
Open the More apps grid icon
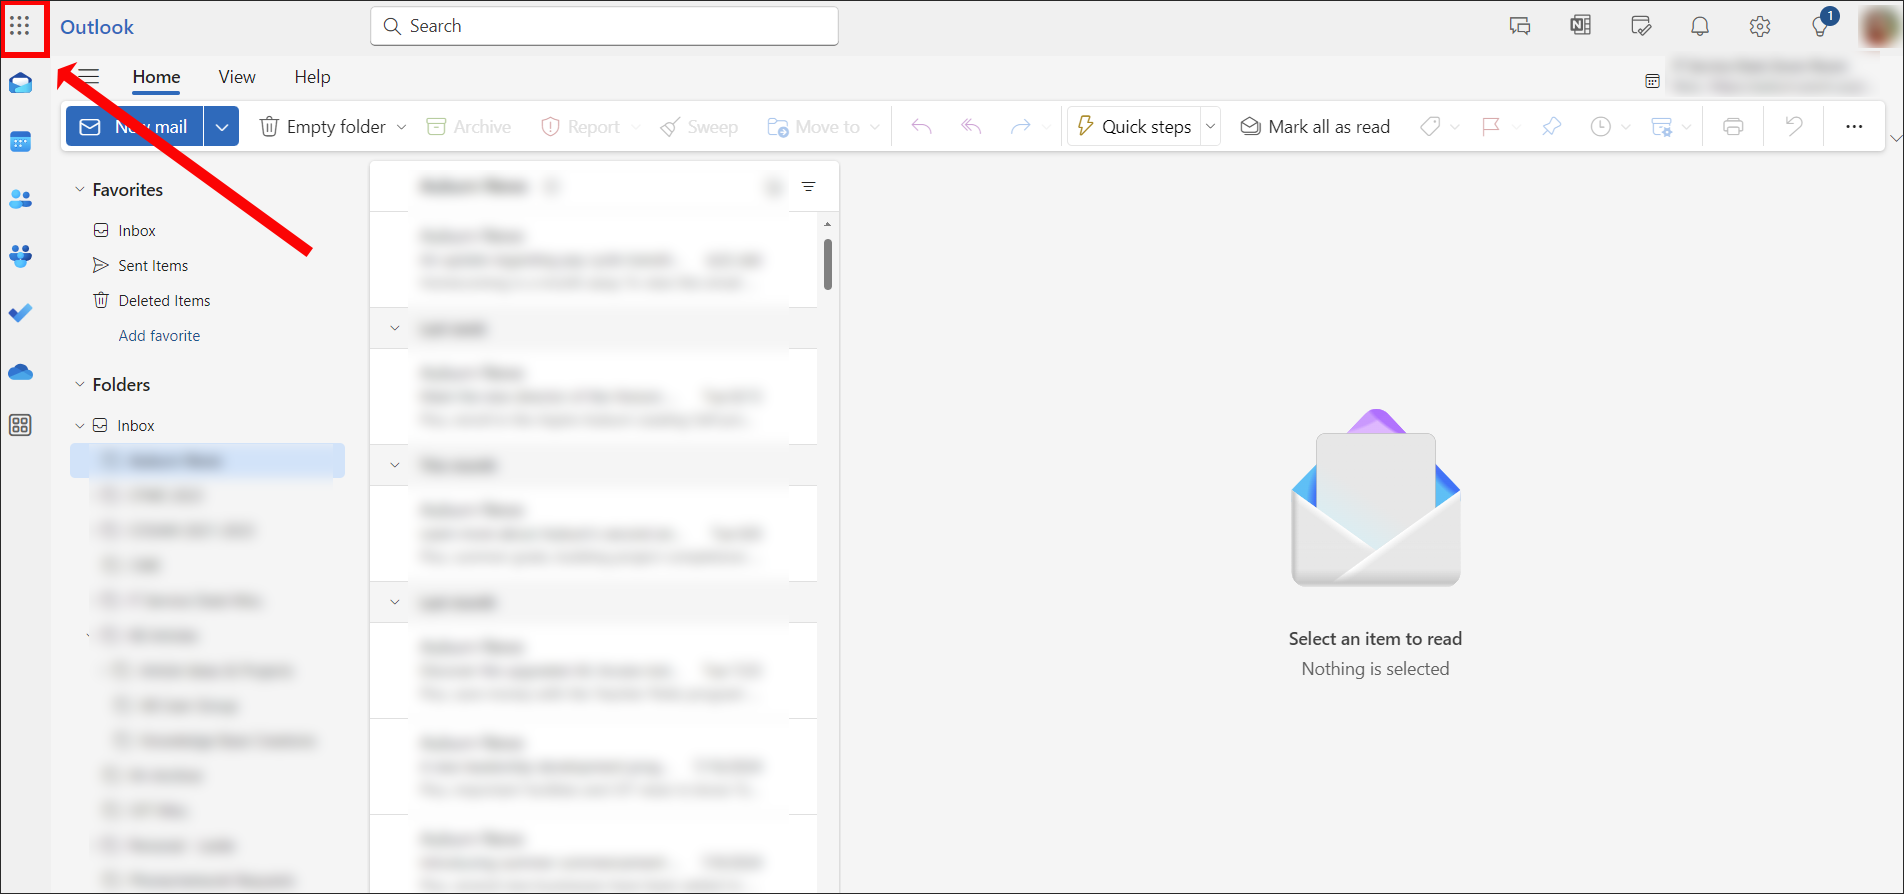(x=20, y=425)
